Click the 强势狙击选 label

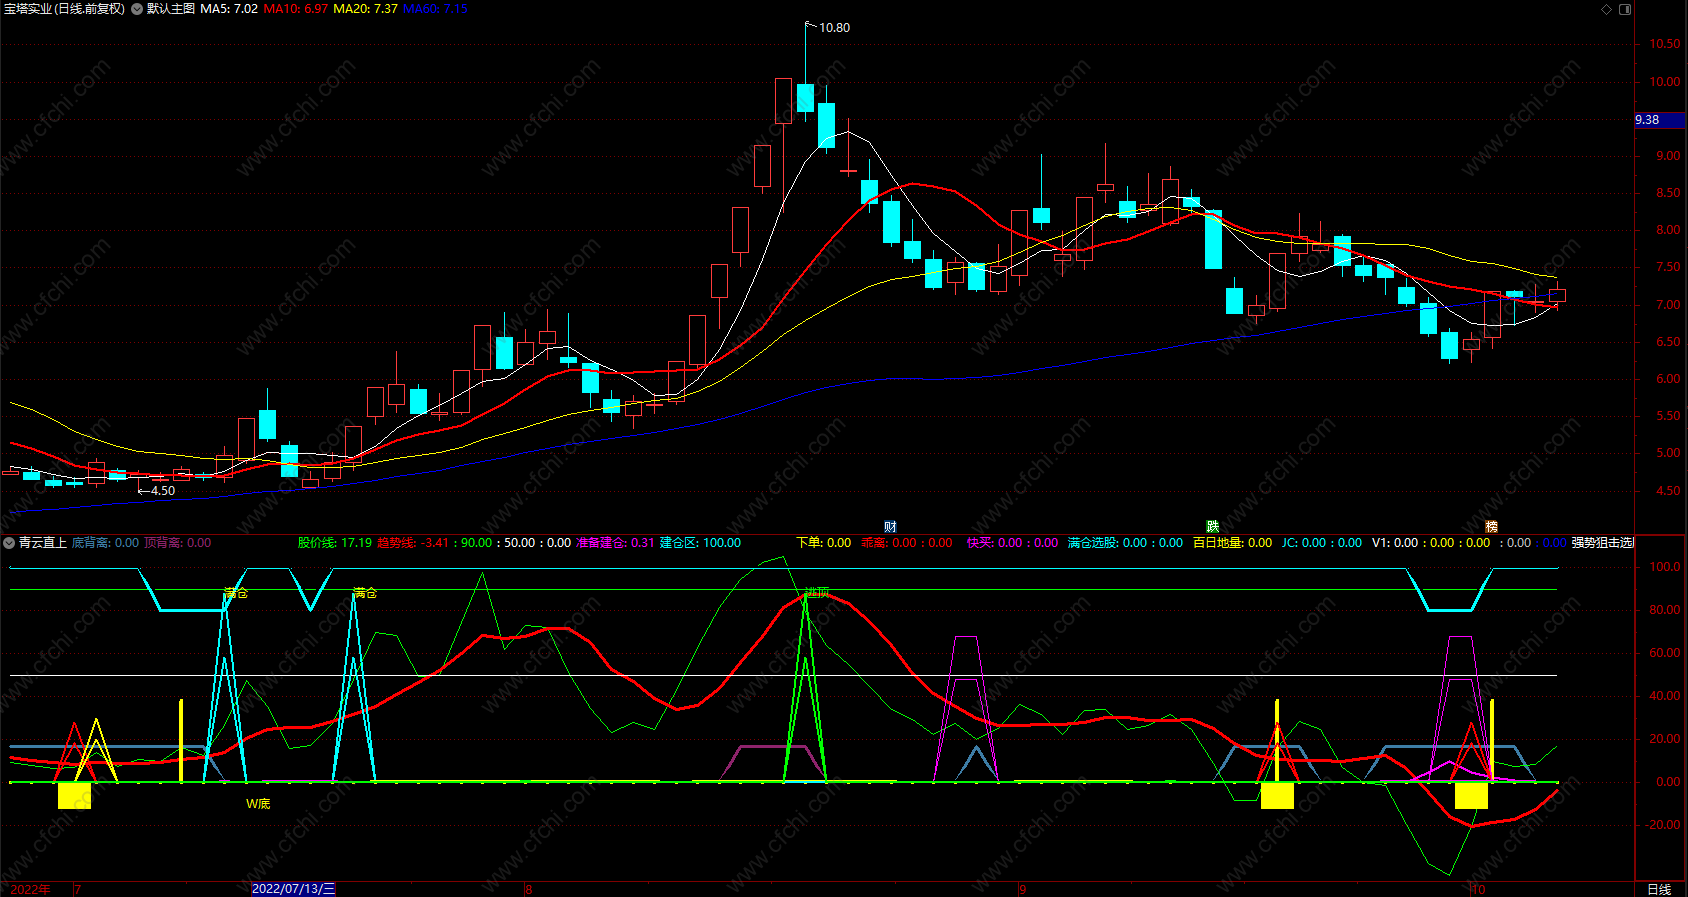(1603, 543)
